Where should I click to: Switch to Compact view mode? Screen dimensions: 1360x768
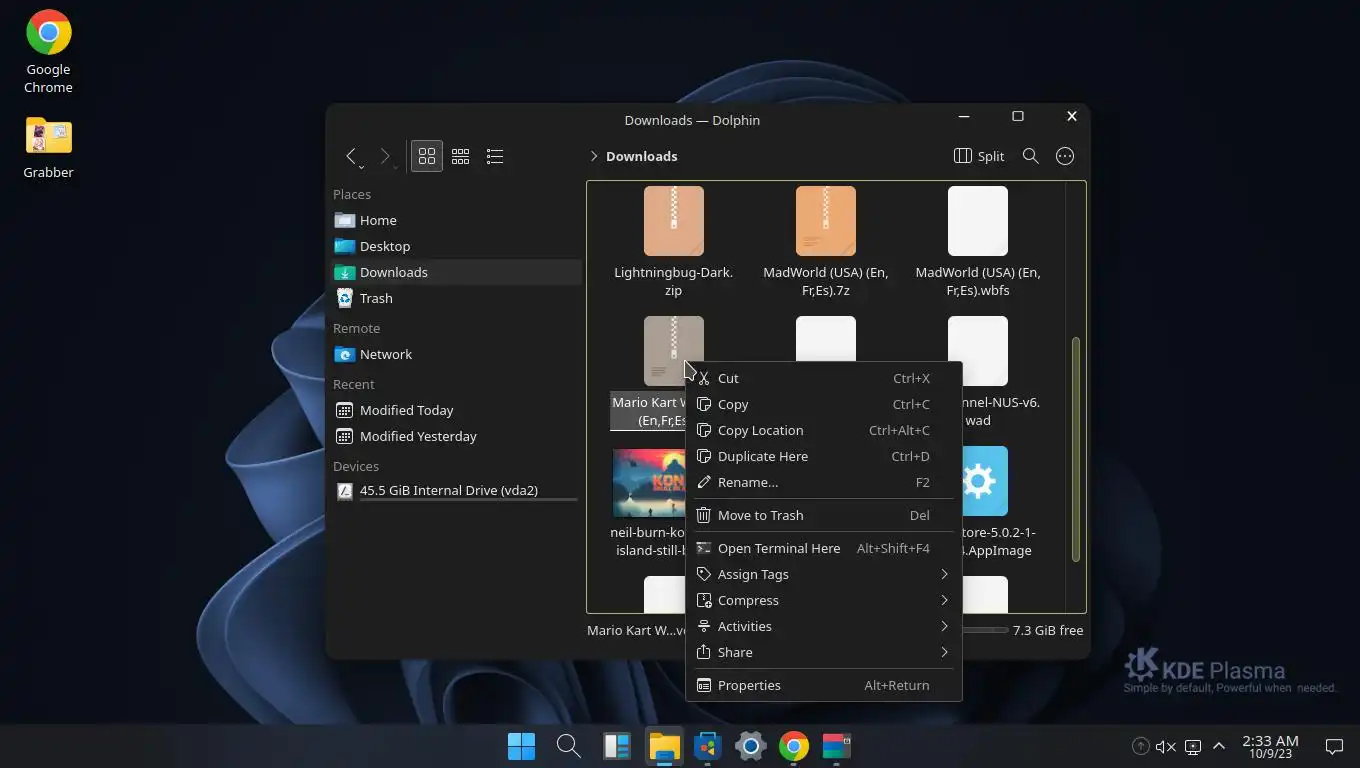[461, 156]
